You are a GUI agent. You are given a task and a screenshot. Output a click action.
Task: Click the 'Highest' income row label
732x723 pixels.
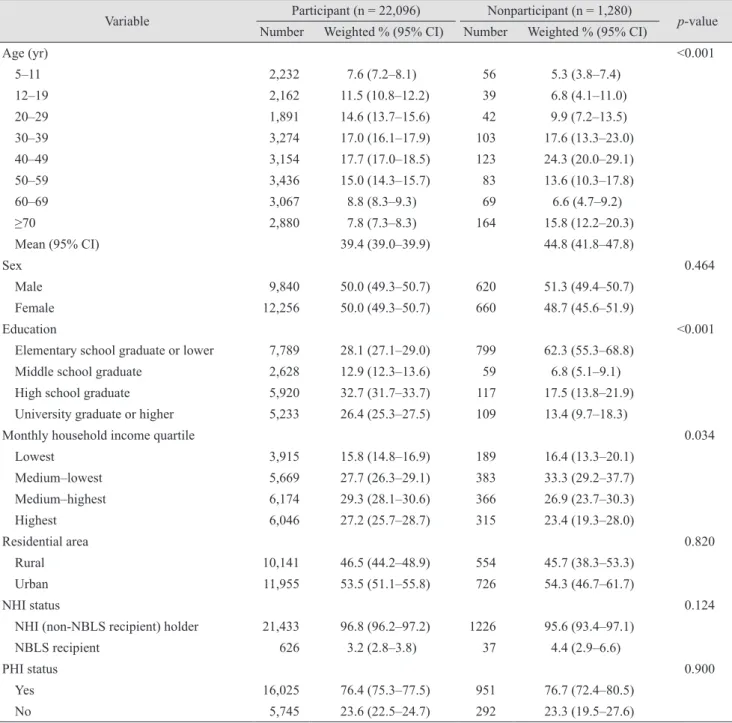point(35,520)
